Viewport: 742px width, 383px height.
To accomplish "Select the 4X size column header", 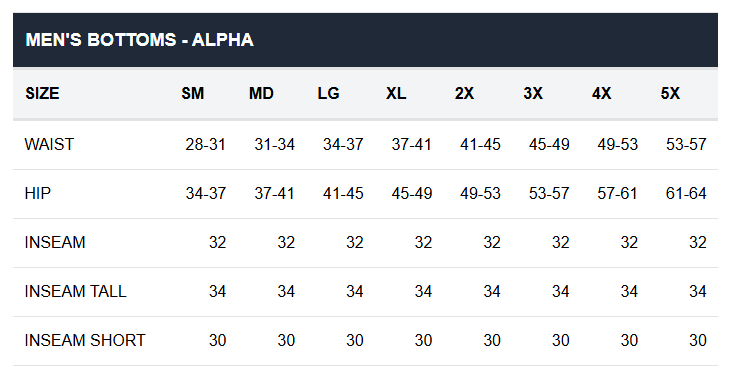I will (x=601, y=93).
